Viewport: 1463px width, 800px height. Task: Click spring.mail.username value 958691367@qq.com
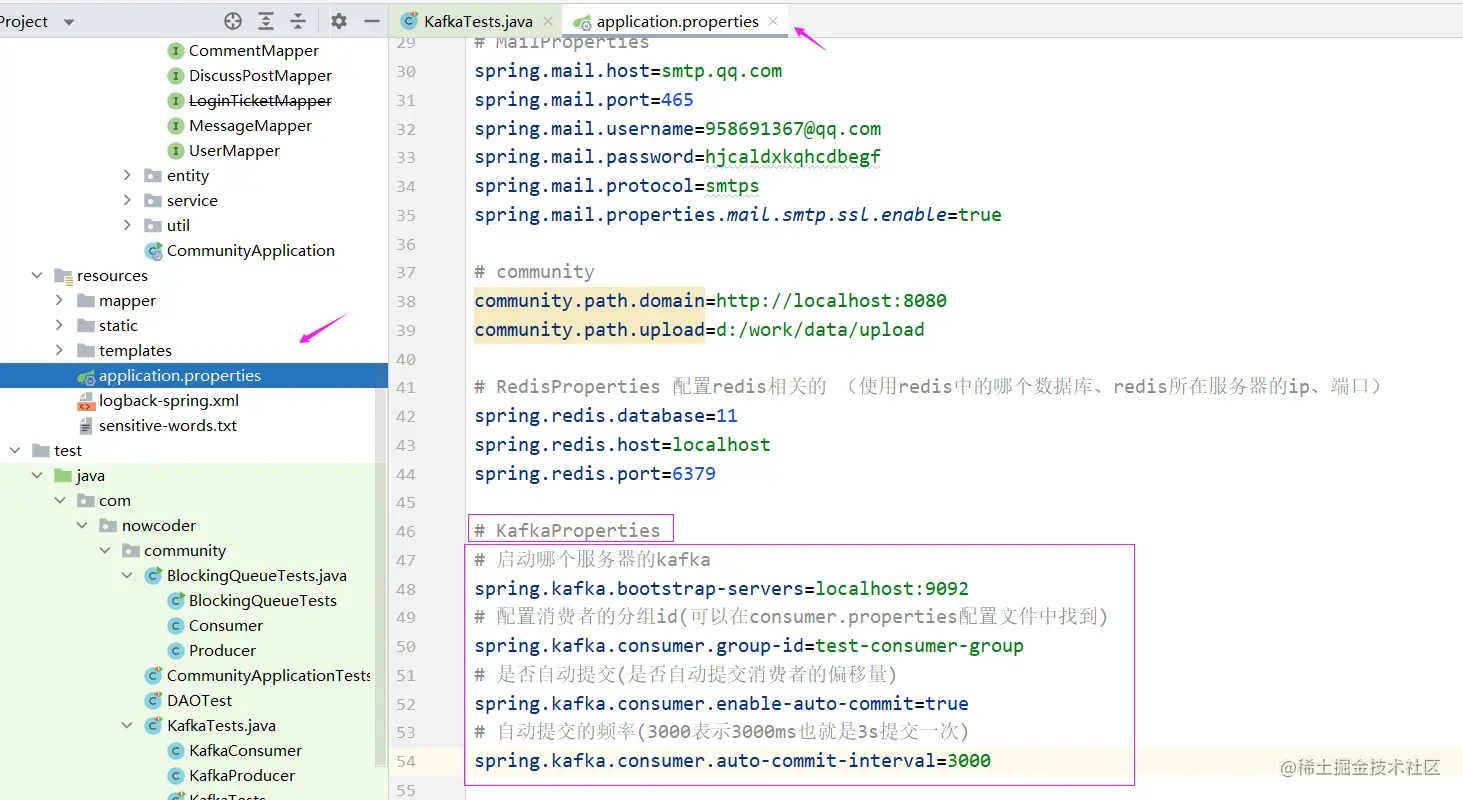click(x=793, y=129)
